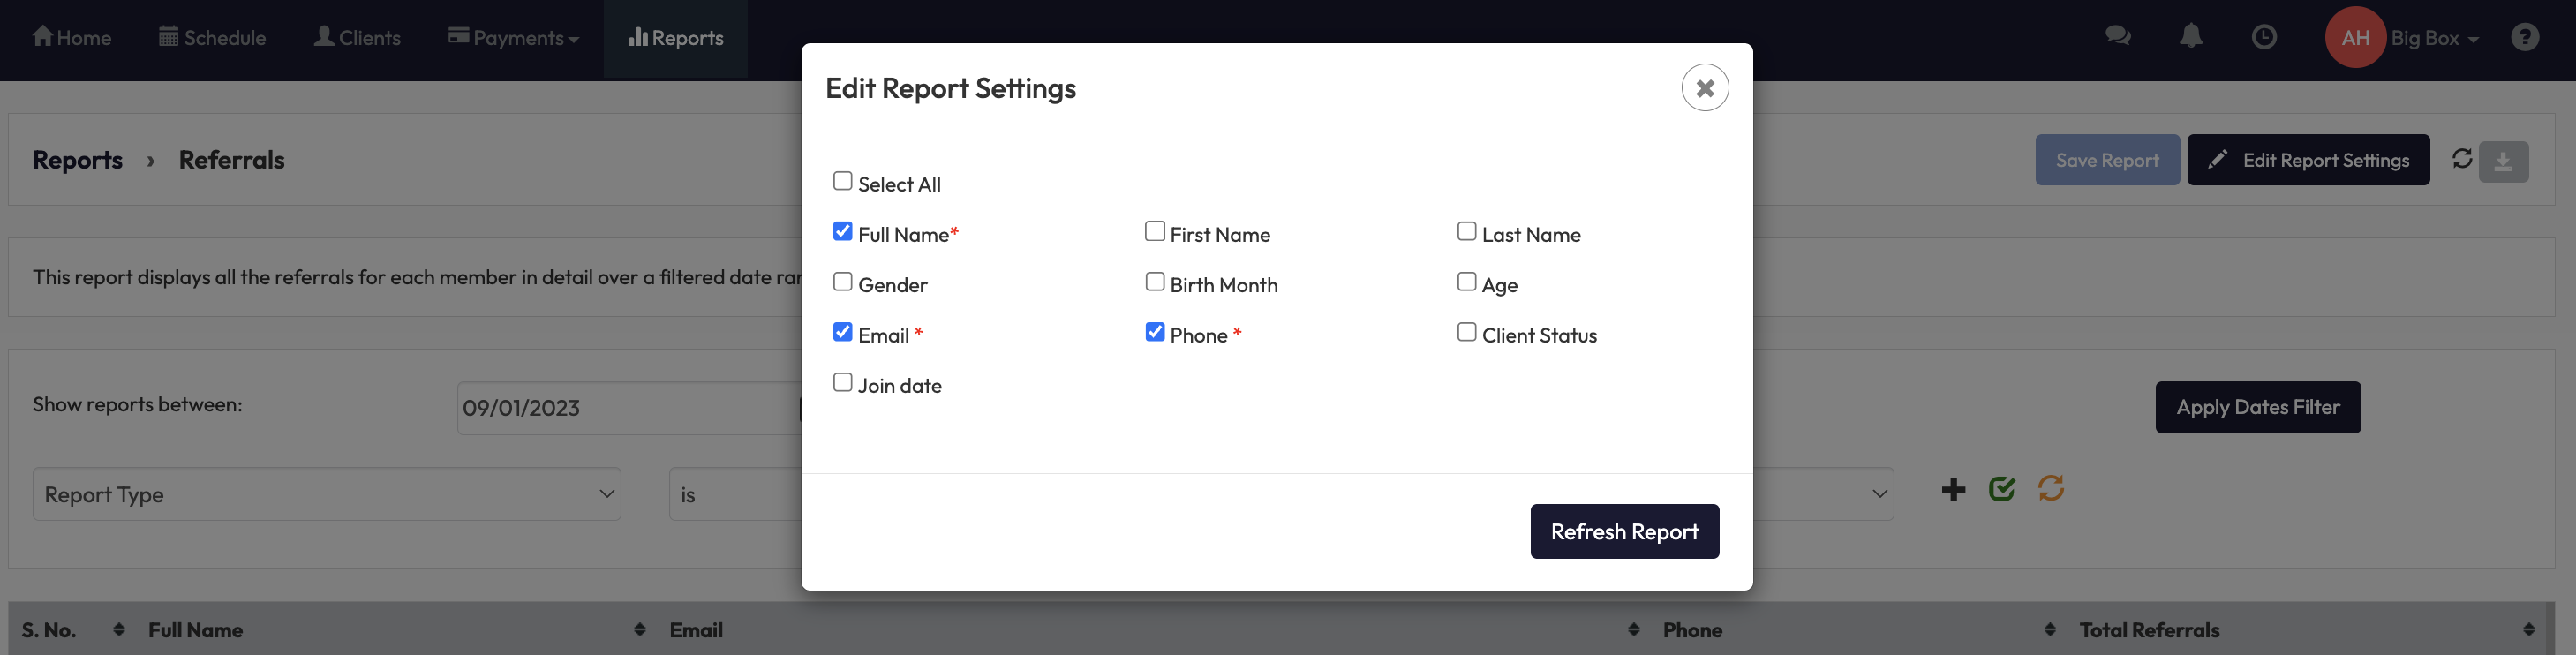Open the notifications bell

click(2190, 37)
